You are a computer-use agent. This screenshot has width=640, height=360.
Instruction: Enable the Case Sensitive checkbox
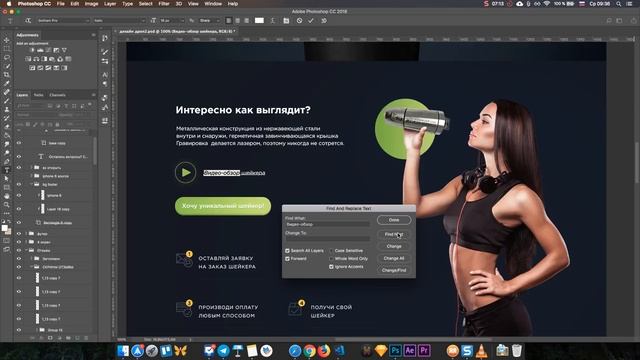pyautogui.click(x=331, y=251)
